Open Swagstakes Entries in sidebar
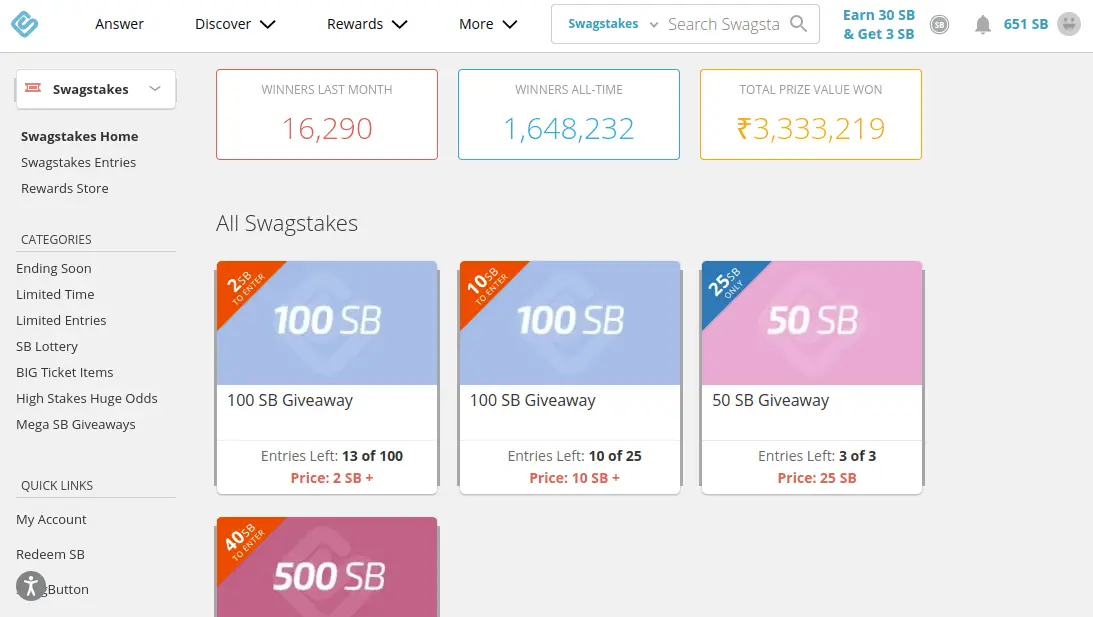Screen dimensions: 1093x617 [x=78, y=162]
